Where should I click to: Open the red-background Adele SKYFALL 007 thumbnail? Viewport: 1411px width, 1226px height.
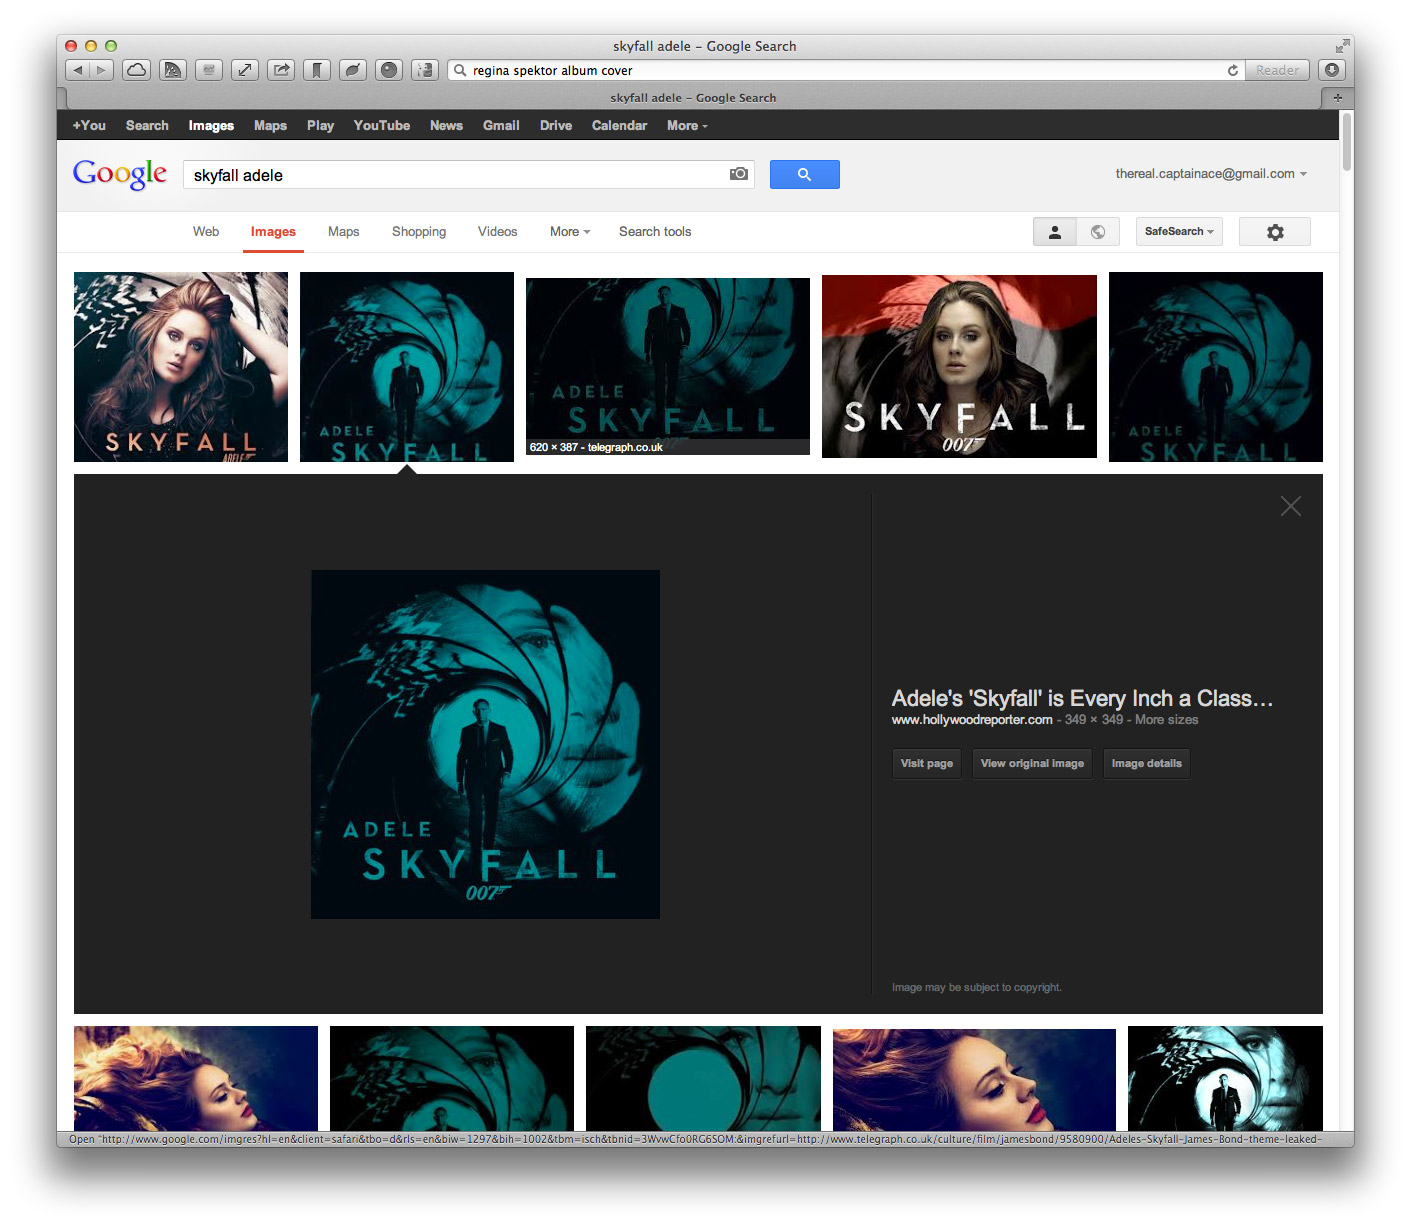[x=959, y=366]
